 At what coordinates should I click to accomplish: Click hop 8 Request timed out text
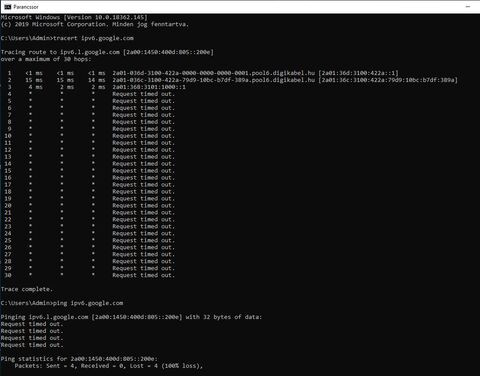pos(143,122)
